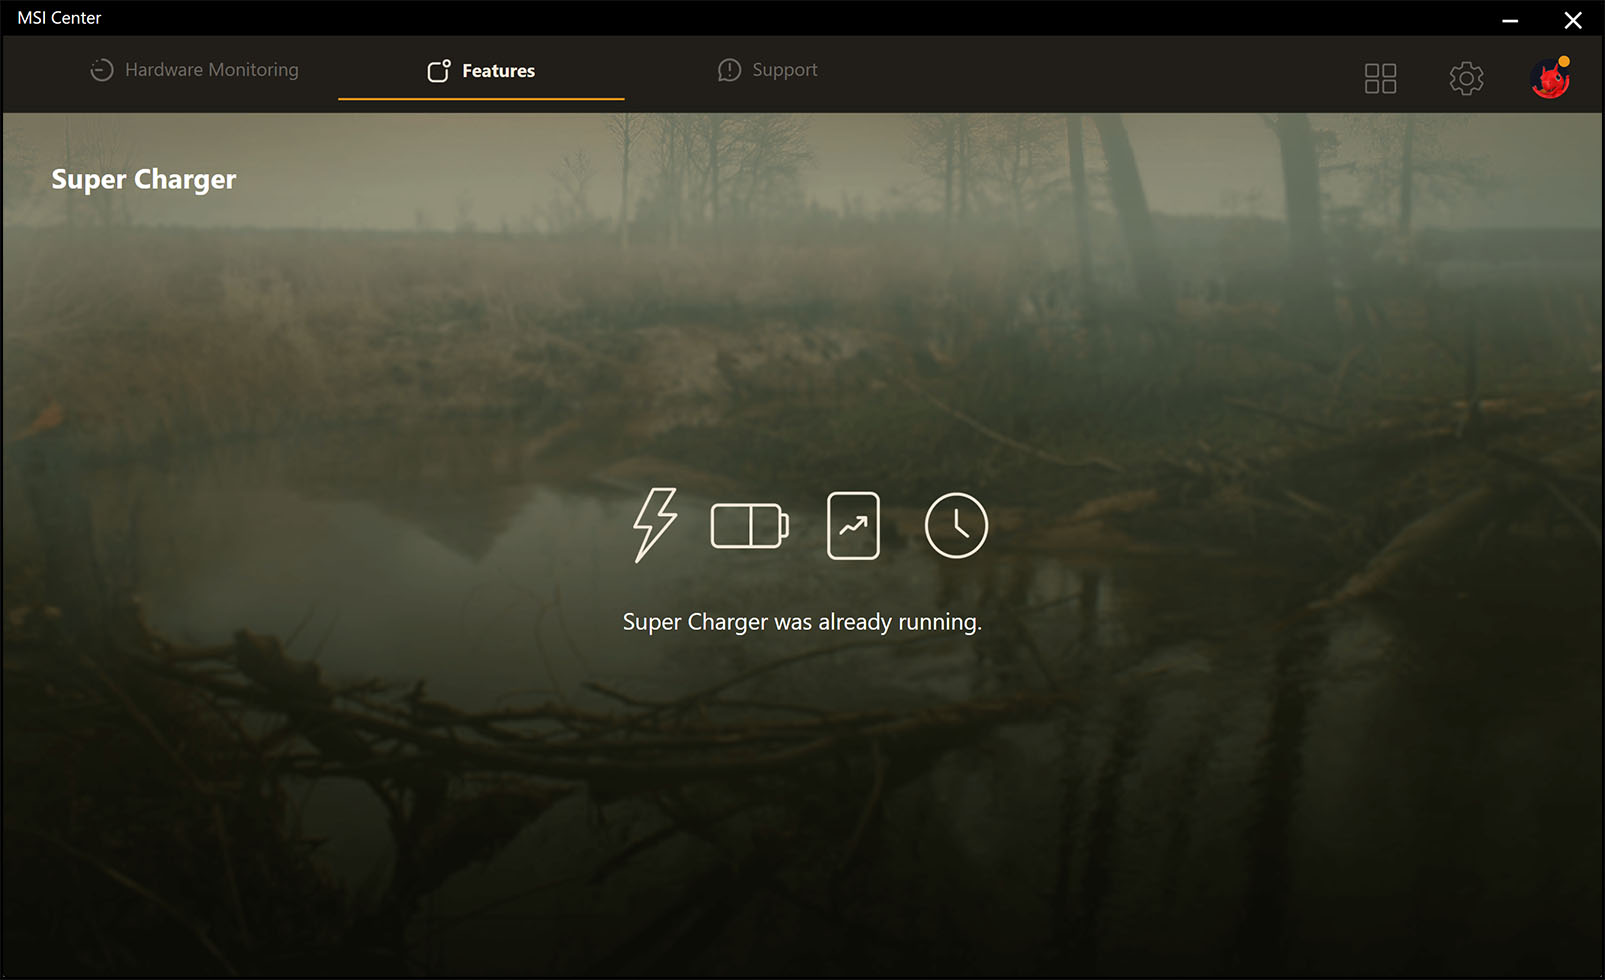
Task: Click the lightning bolt charging icon
Action: (x=655, y=525)
